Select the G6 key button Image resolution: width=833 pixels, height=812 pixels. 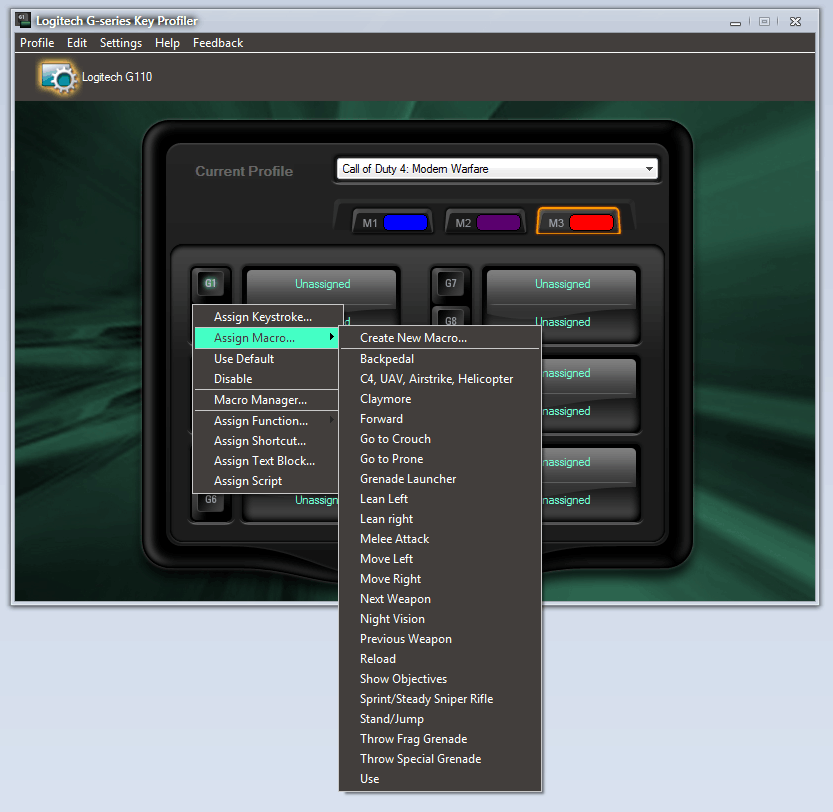(x=211, y=502)
